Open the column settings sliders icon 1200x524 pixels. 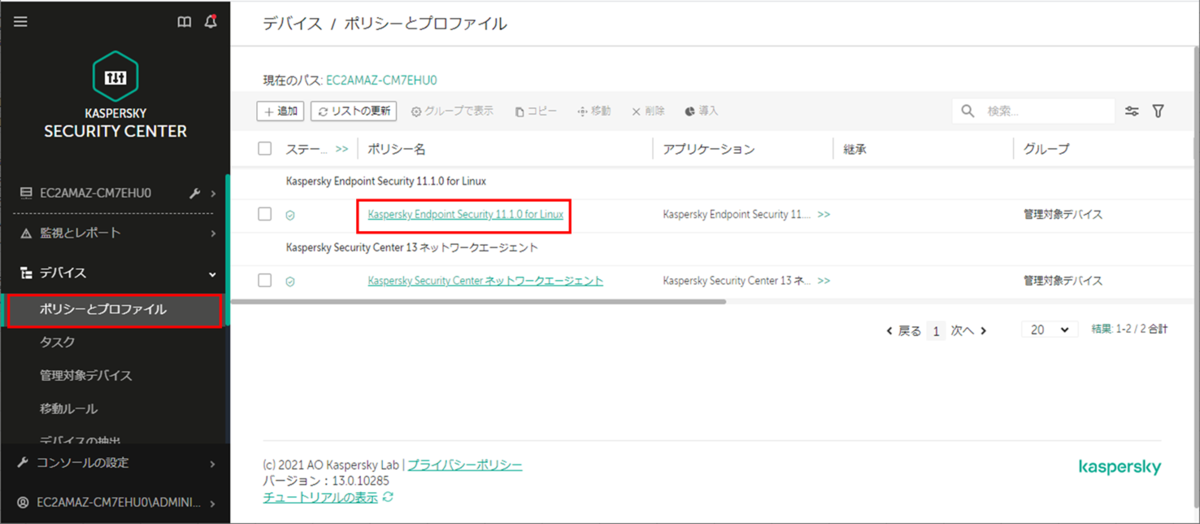[x=1132, y=111]
